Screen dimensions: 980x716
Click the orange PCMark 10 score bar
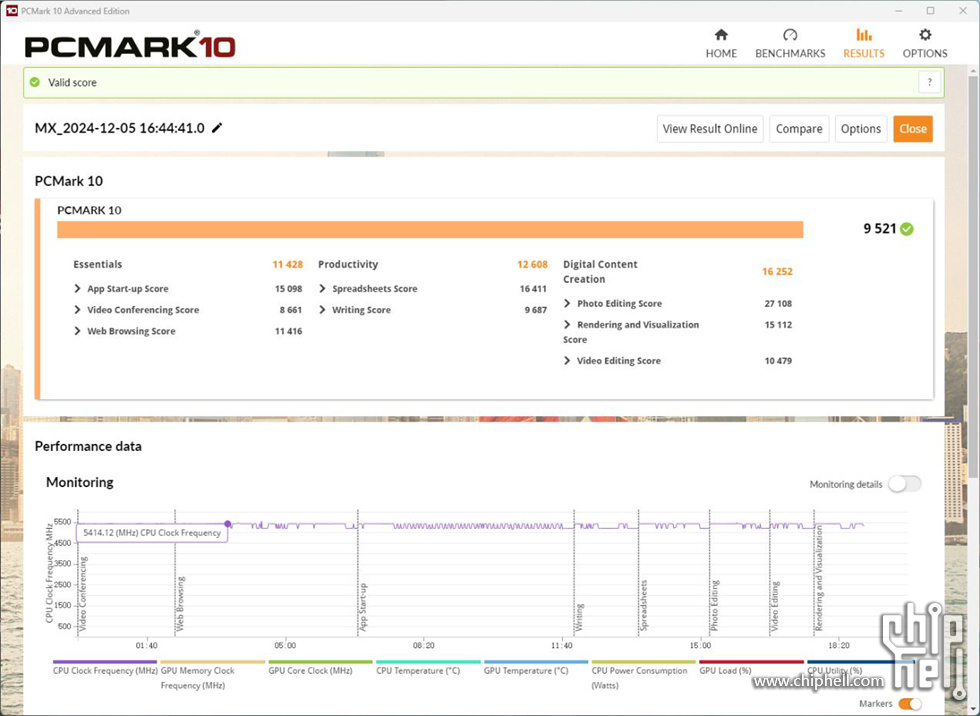point(430,229)
